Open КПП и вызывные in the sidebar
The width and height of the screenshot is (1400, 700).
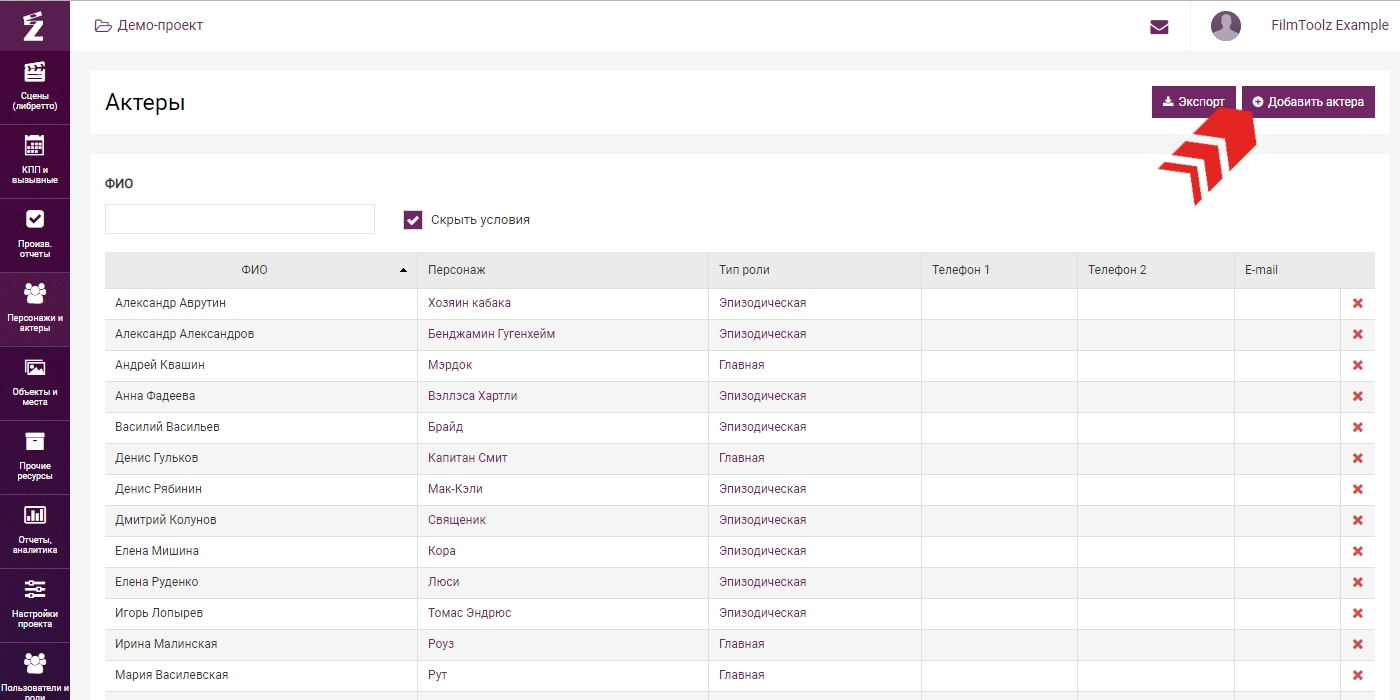click(x=35, y=161)
